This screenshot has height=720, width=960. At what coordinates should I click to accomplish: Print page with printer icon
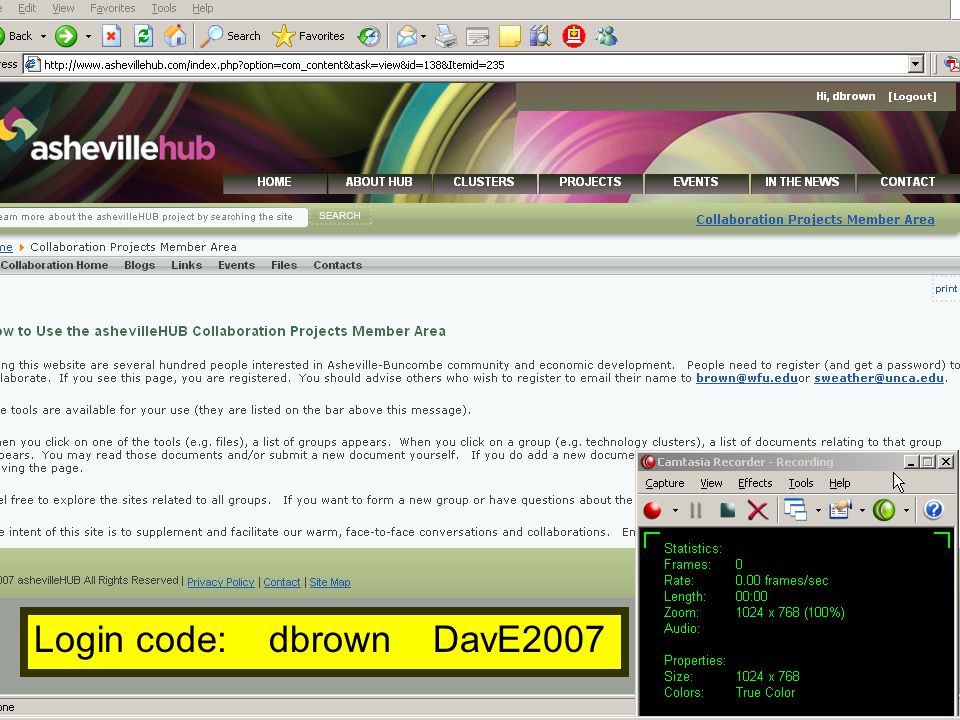pos(446,36)
